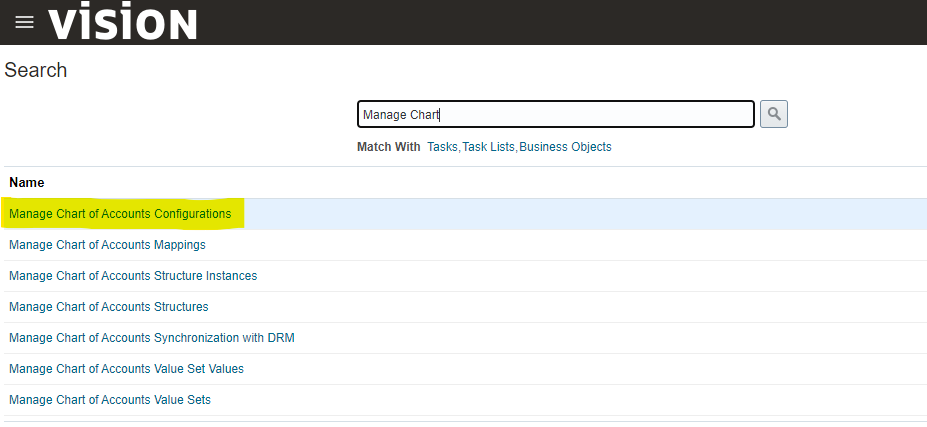Select the Business Objects match filter
This screenshot has height=427, width=927.
coord(565,147)
